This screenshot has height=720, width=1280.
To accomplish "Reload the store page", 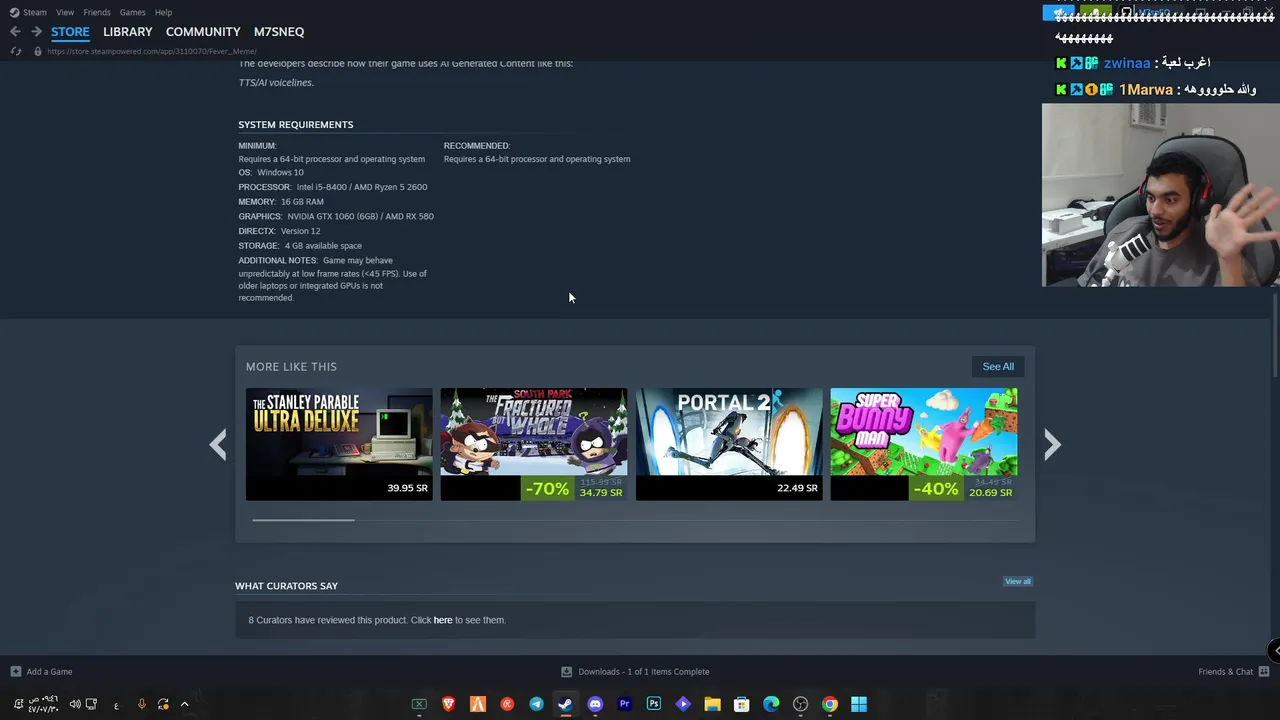I will click(15, 51).
